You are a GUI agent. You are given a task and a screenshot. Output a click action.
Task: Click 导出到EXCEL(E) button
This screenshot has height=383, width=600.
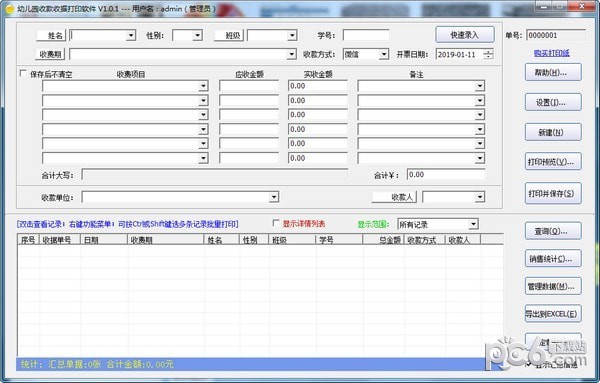(553, 314)
